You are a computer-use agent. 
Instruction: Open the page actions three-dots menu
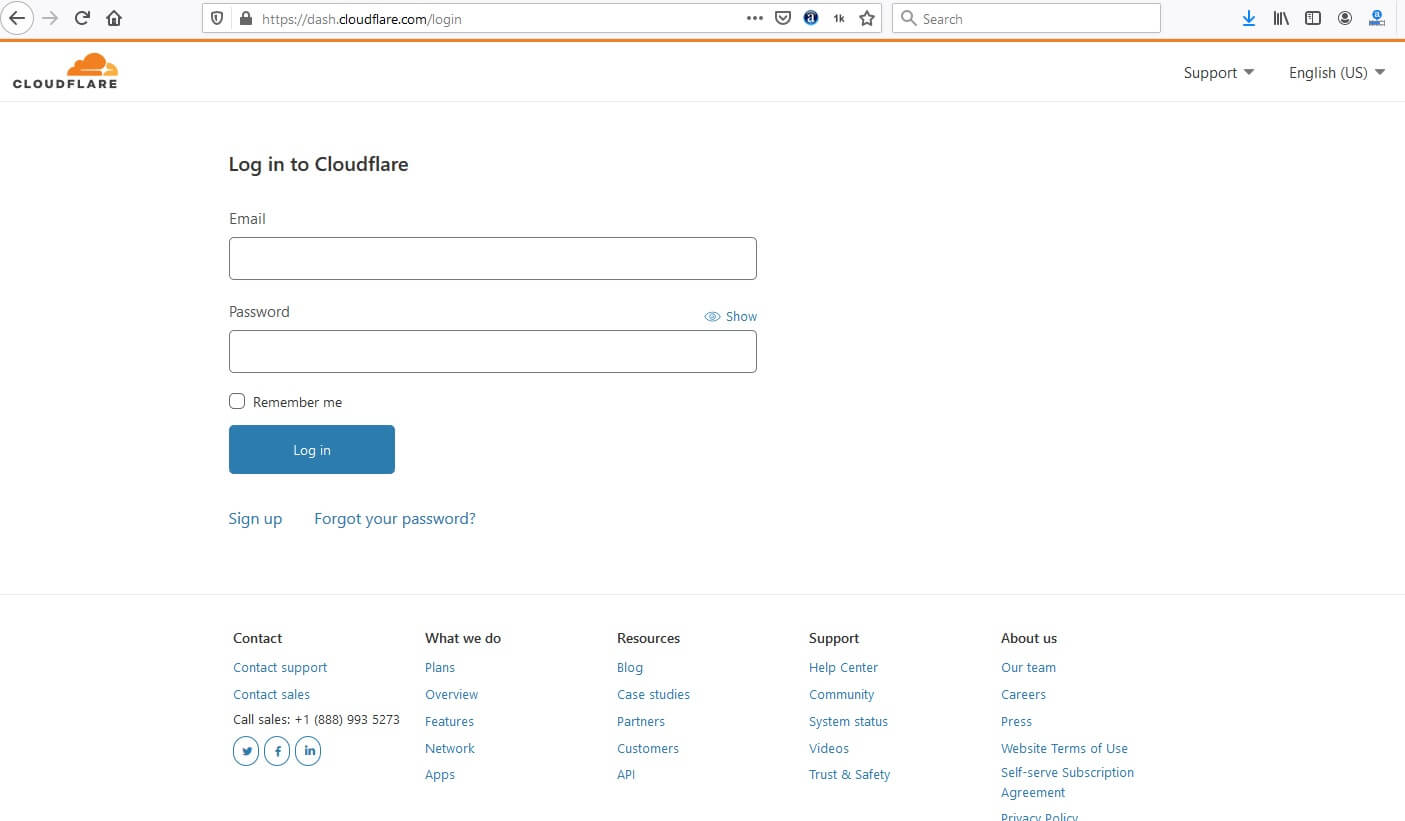pos(755,18)
